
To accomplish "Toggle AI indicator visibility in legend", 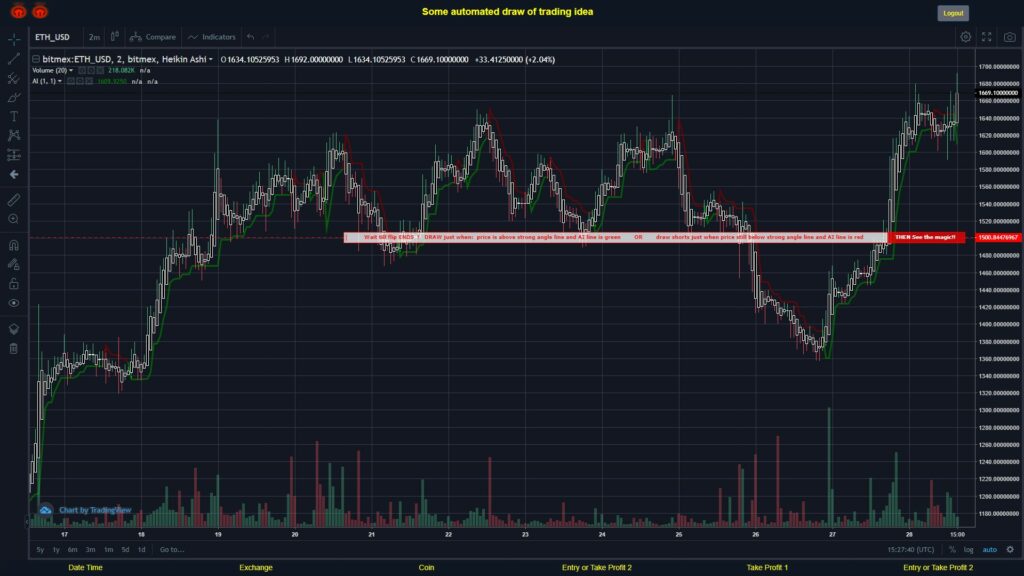I will pos(71,82).
